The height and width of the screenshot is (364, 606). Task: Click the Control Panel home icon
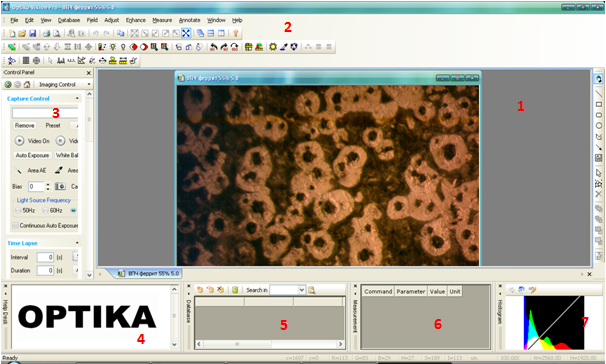(x=27, y=84)
